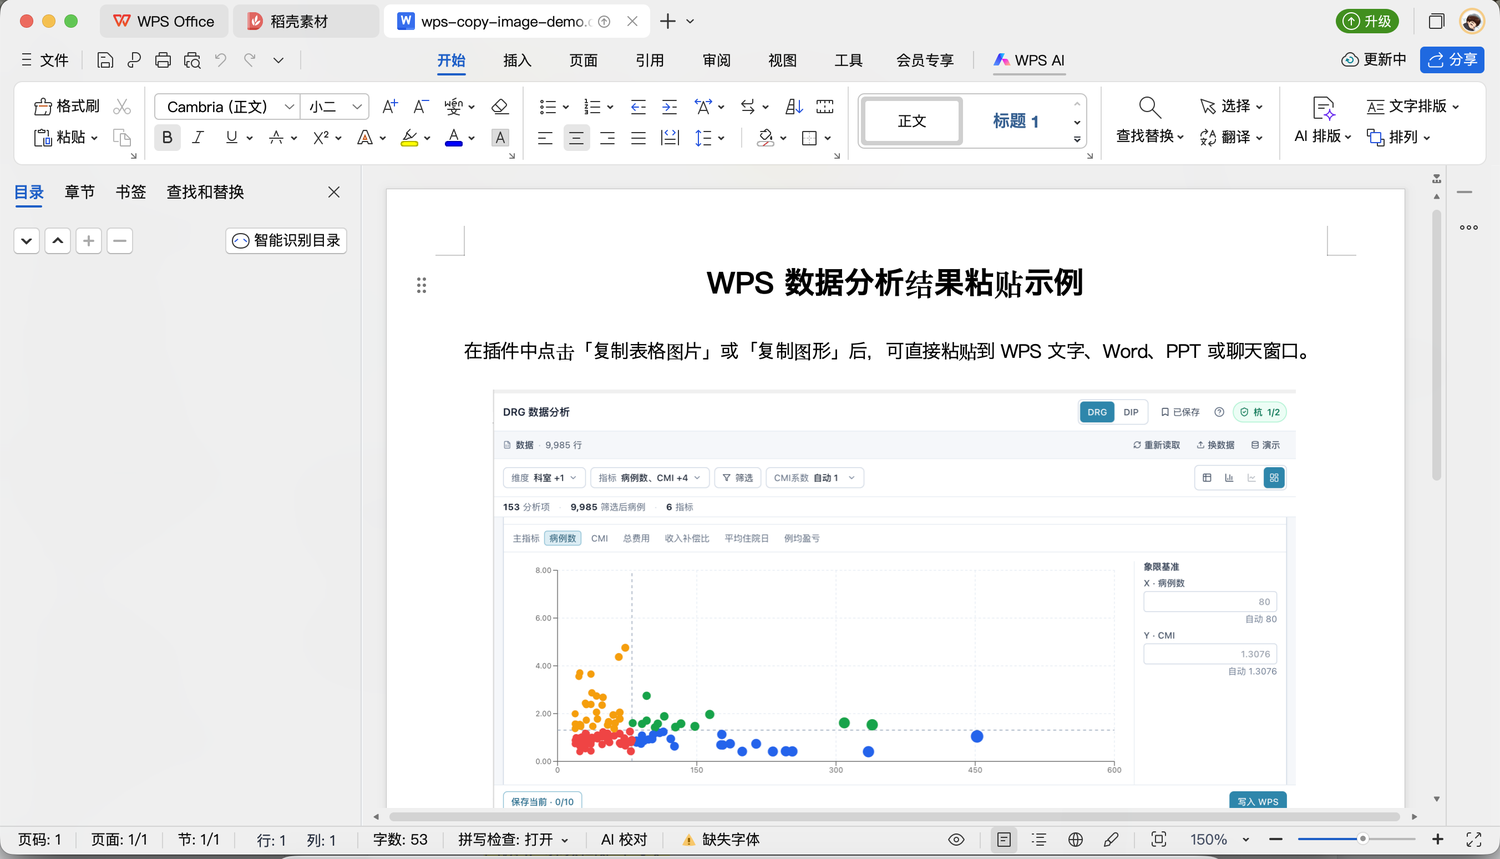
Task: Open Find and Replace magnifier (查找替换)
Action: [x=1150, y=120]
